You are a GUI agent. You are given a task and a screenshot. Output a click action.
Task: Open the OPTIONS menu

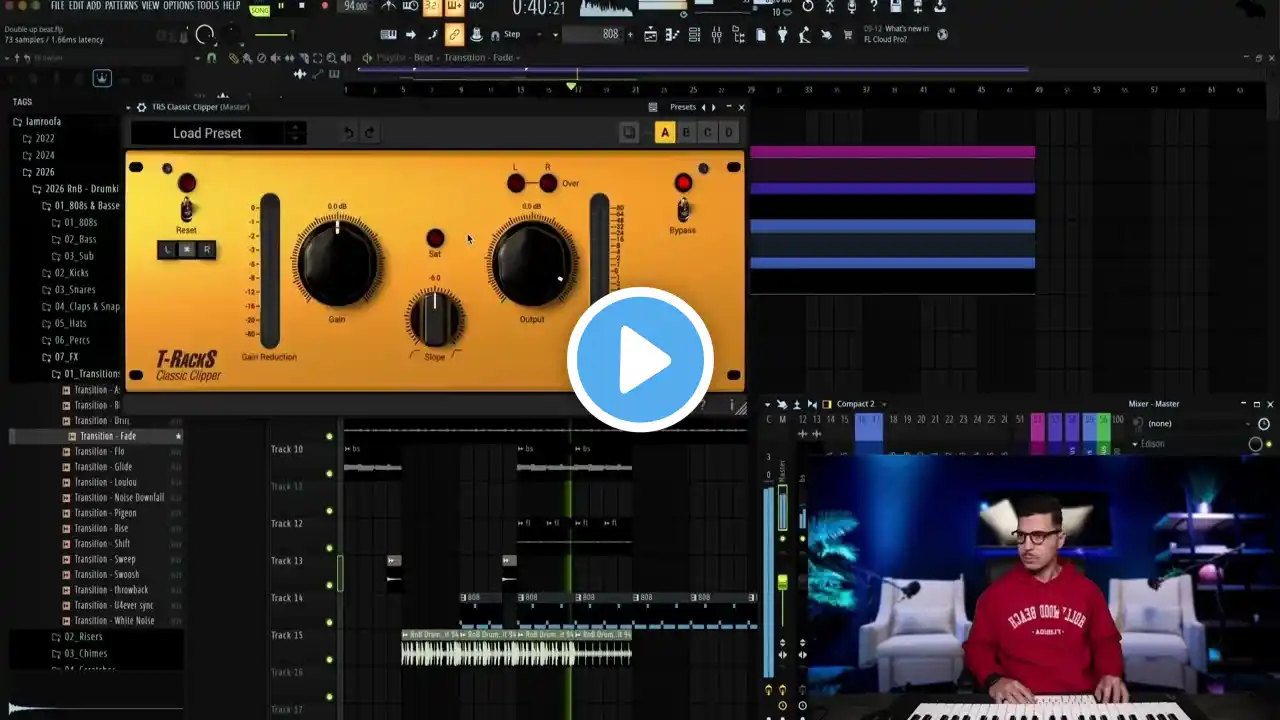pos(178,6)
